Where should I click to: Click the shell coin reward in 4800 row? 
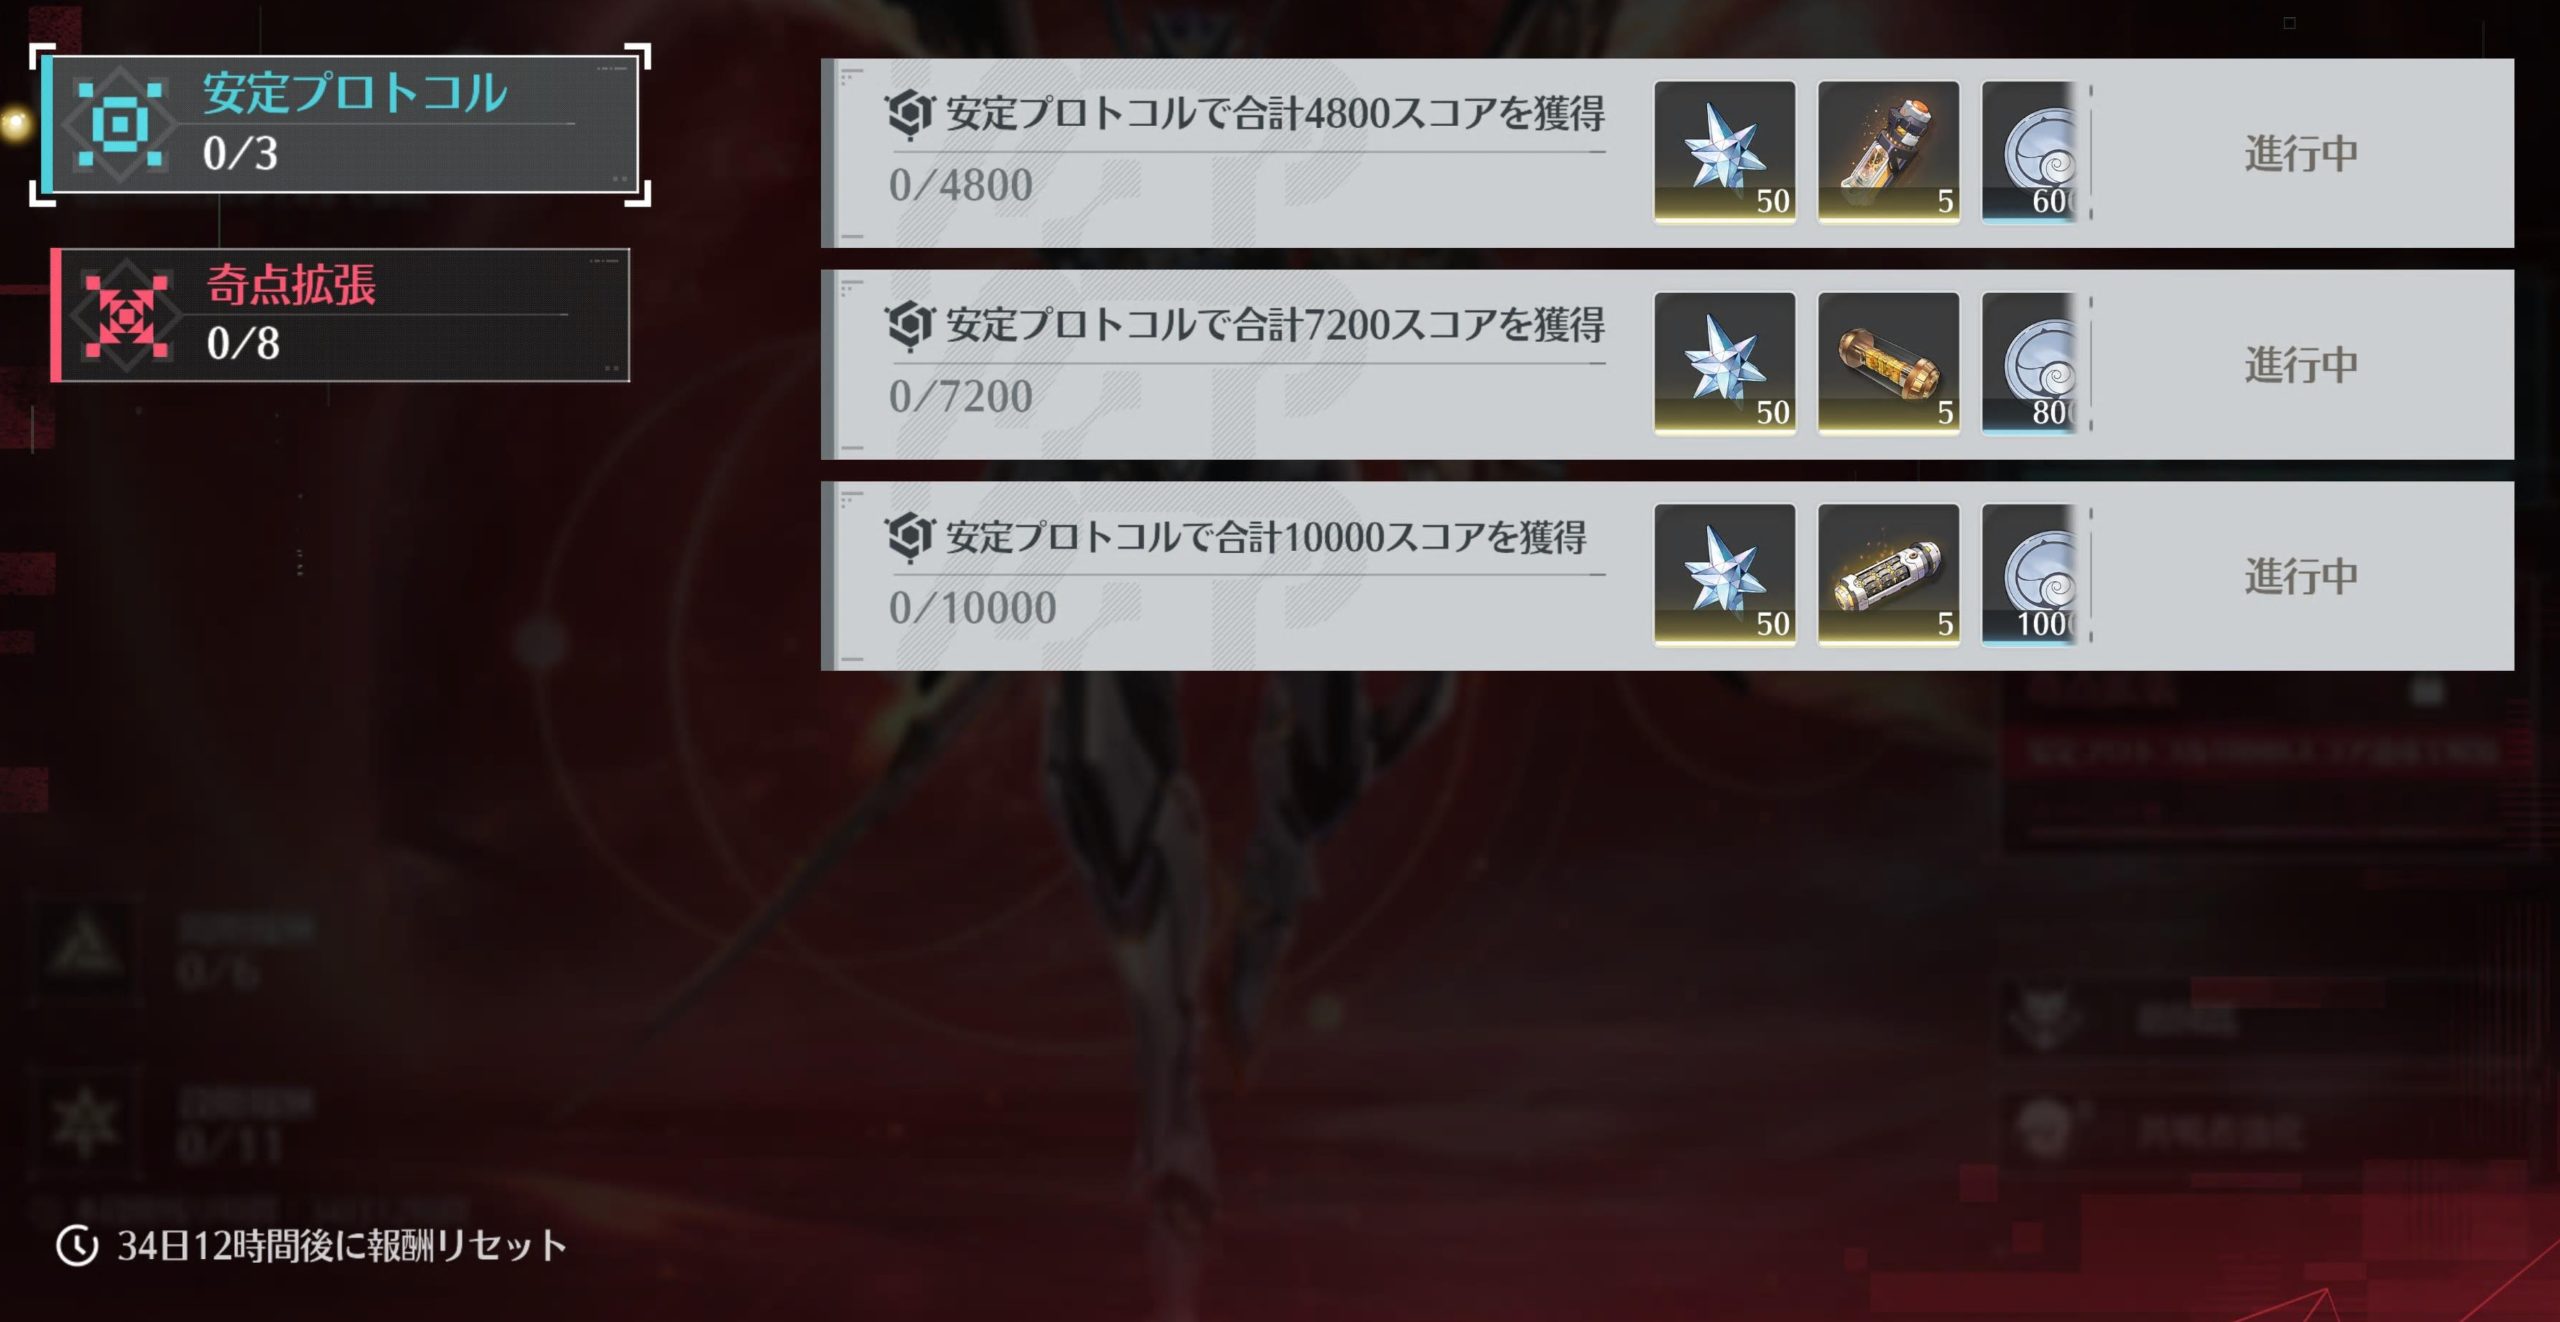pos(2030,152)
